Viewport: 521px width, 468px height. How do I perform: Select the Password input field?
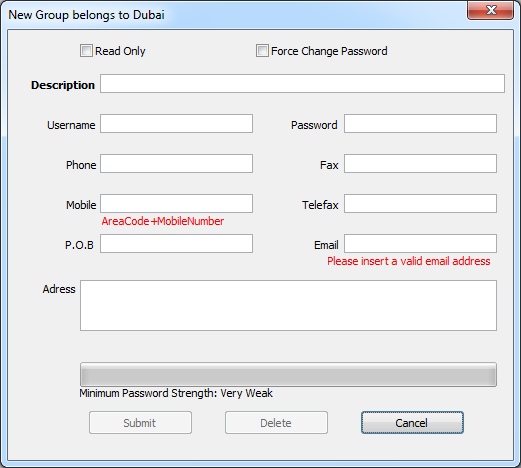(420, 124)
